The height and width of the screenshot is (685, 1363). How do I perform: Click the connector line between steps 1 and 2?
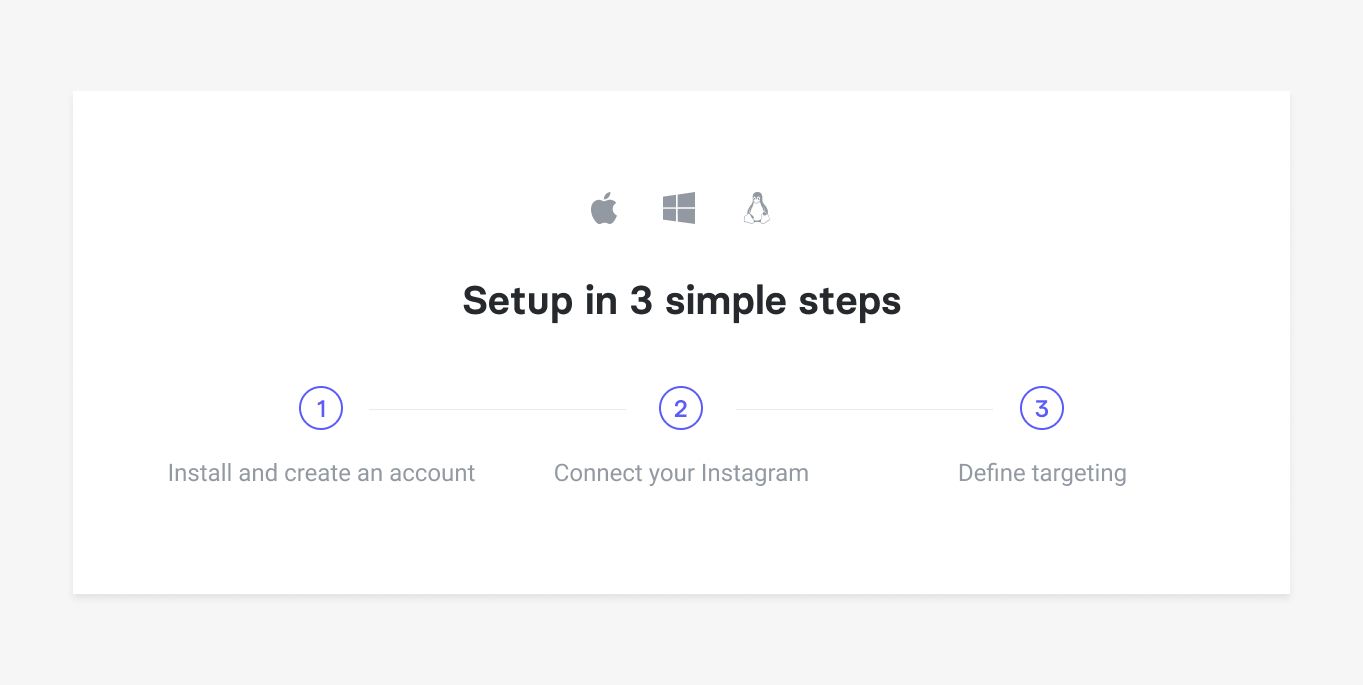tap(498, 409)
